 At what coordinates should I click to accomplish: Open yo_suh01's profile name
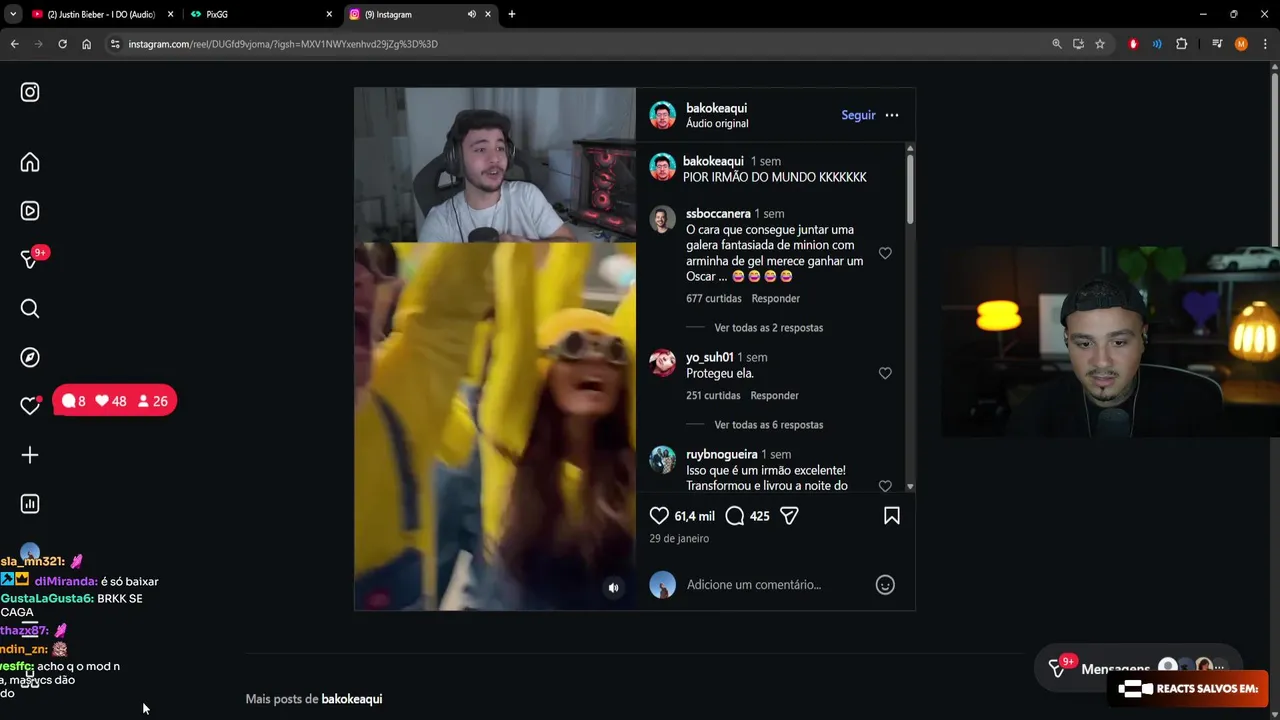click(710, 357)
